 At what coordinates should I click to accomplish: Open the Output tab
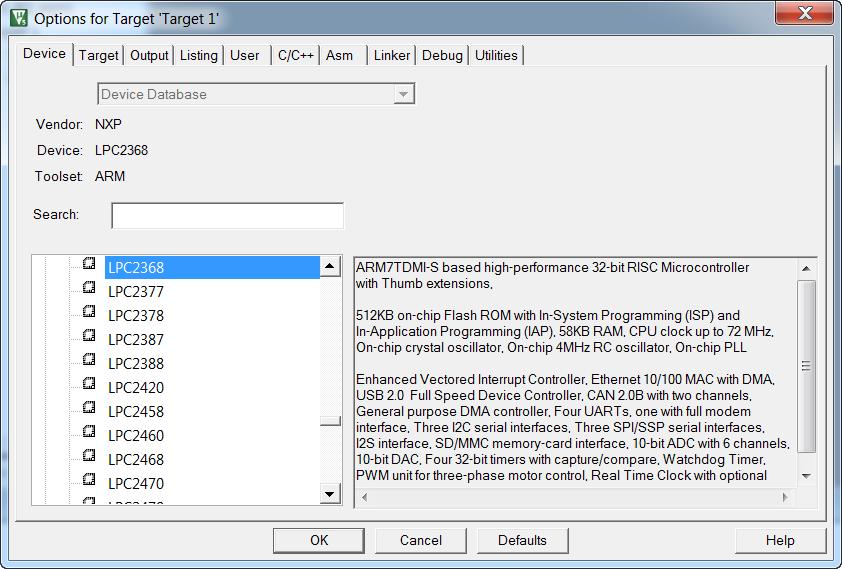click(149, 55)
